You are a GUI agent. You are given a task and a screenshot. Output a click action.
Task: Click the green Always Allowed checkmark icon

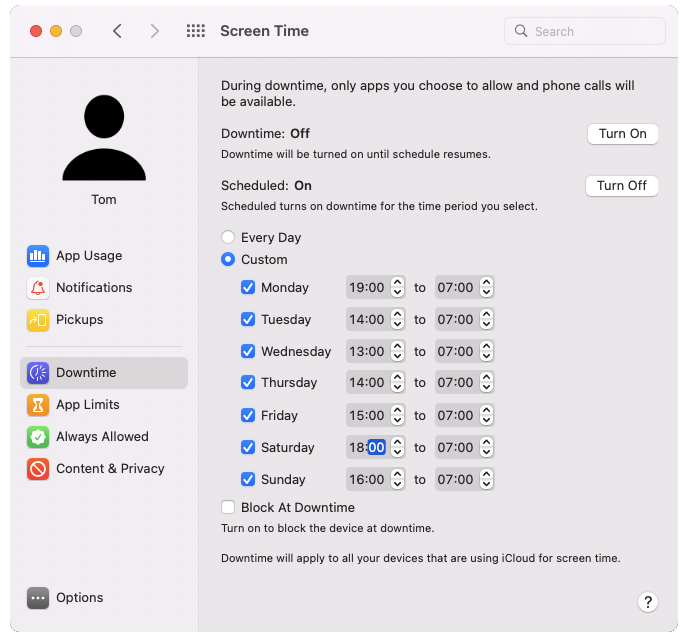[38, 437]
